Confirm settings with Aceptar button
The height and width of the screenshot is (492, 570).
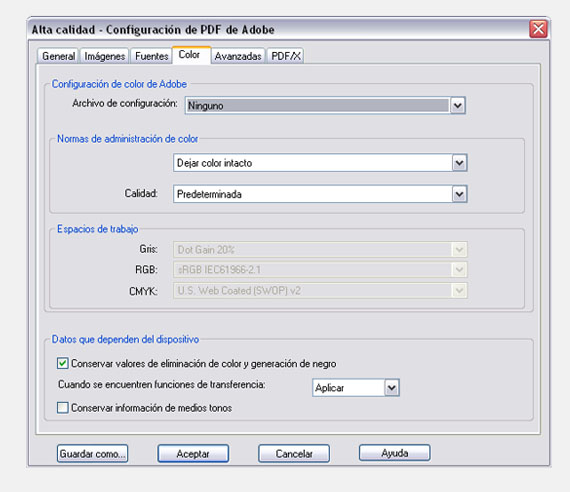[x=193, y=453]
